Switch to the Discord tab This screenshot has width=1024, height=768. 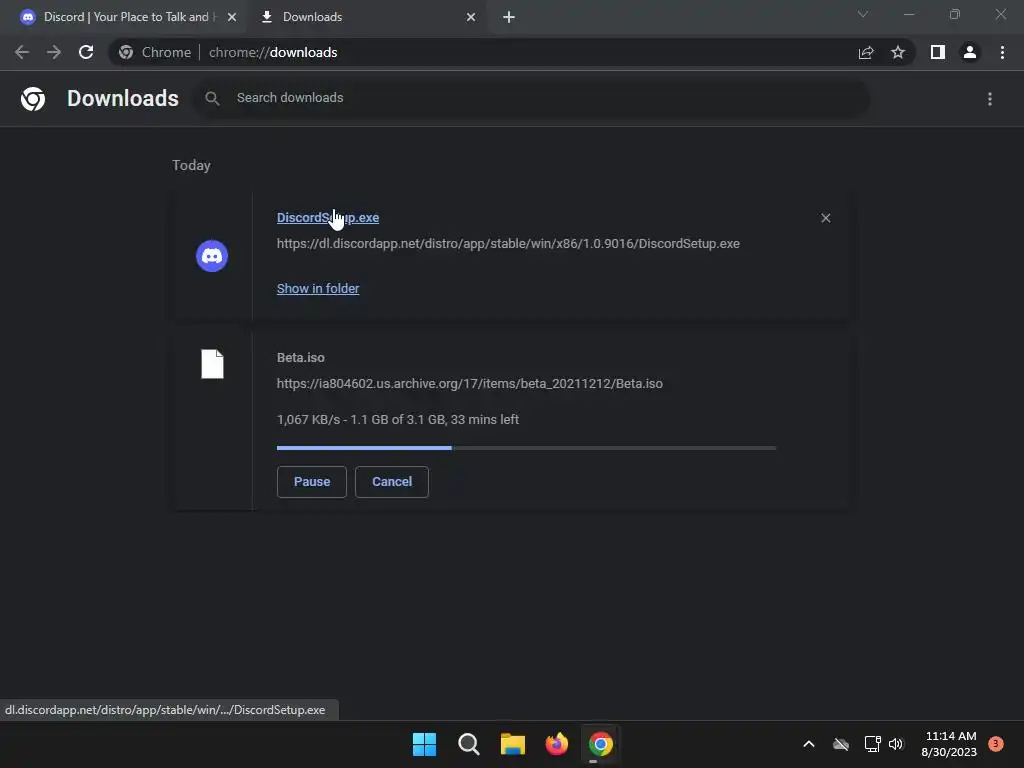coord(124,17)
